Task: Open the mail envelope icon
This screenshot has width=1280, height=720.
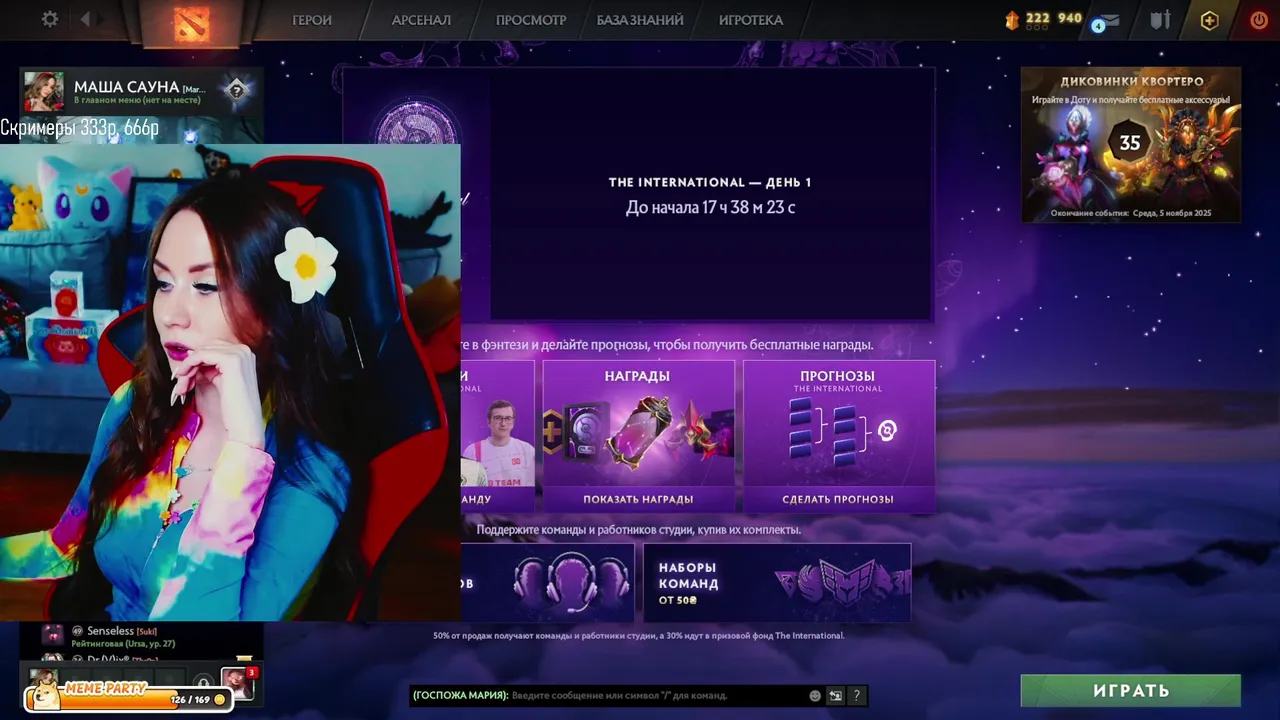Action: [x=1107, y=21]
